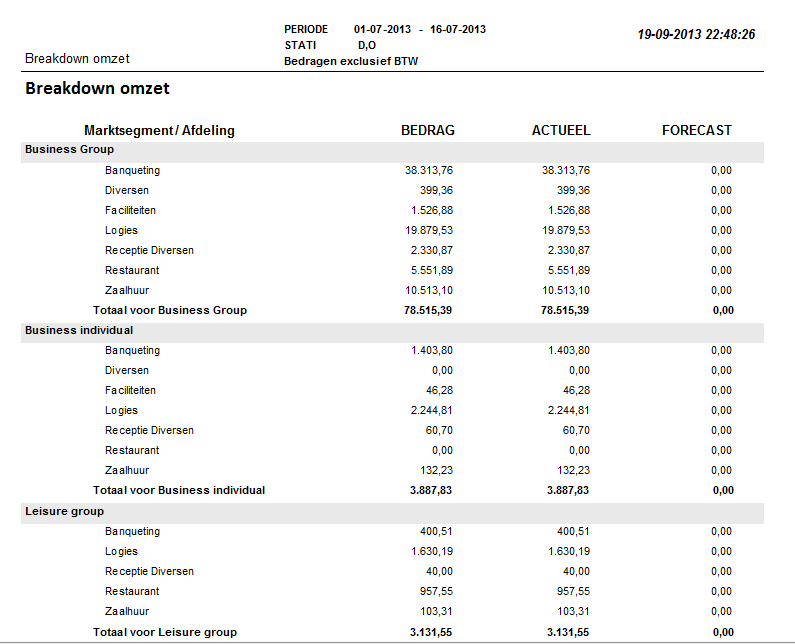The height and width of the screenshot is (644, 795).
Task: Click BEDRAG value 400,51 for Banqueting
Action: [436, 531]
